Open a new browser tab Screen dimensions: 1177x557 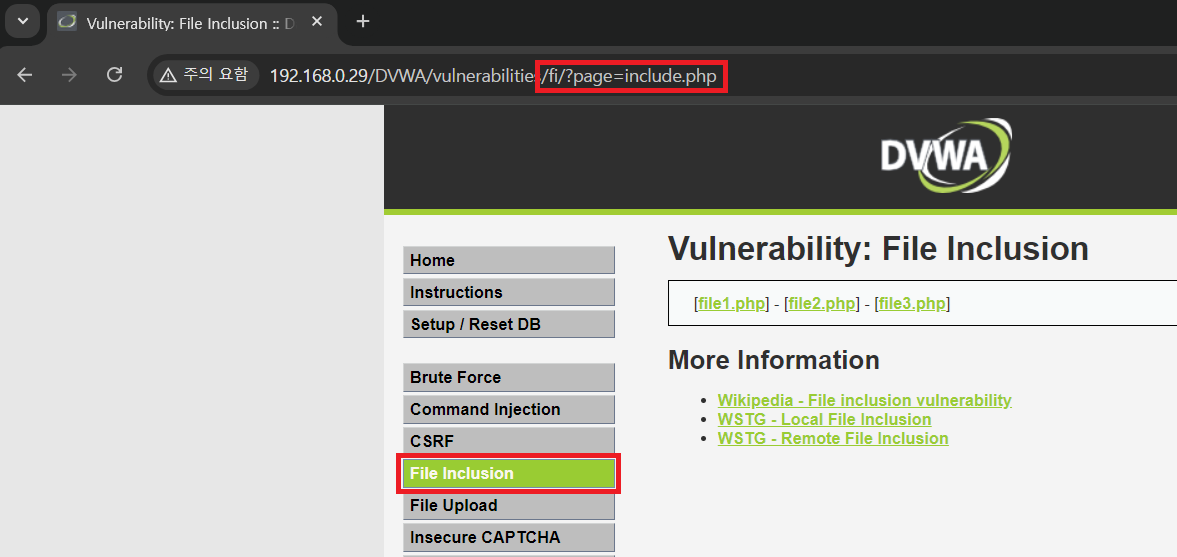pyautogui.click(x=363, y=22)
